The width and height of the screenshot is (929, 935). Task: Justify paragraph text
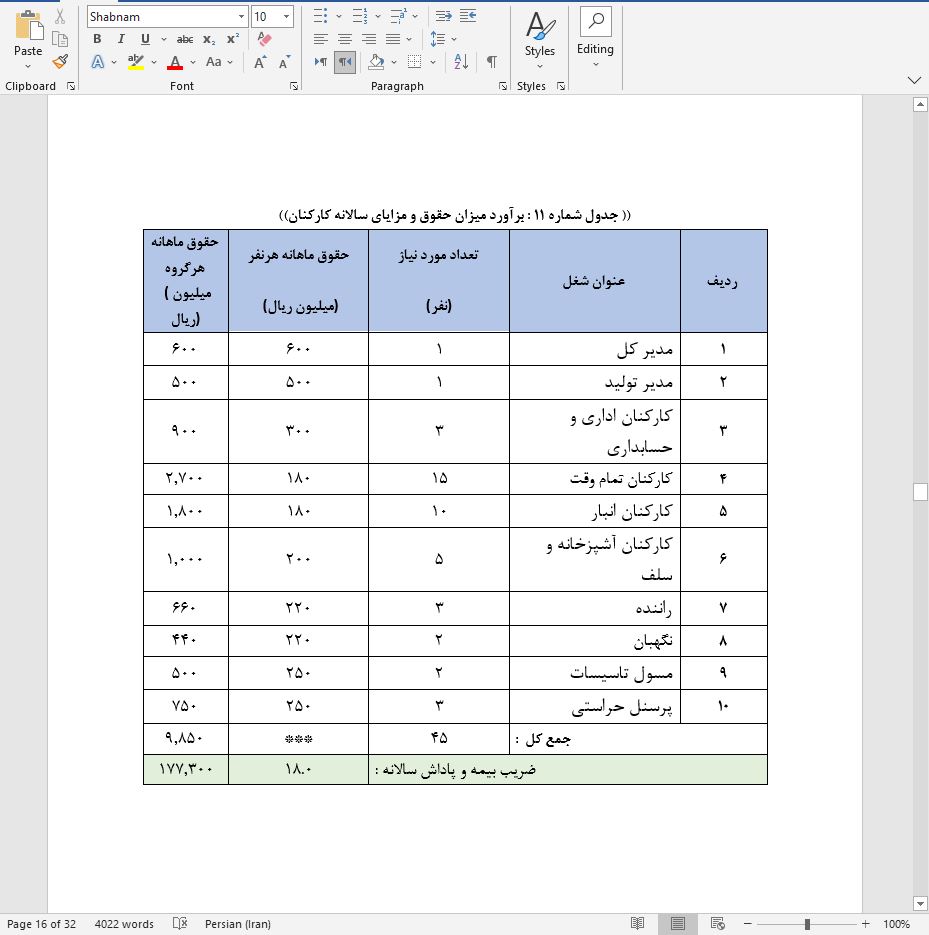pos(393,39)
